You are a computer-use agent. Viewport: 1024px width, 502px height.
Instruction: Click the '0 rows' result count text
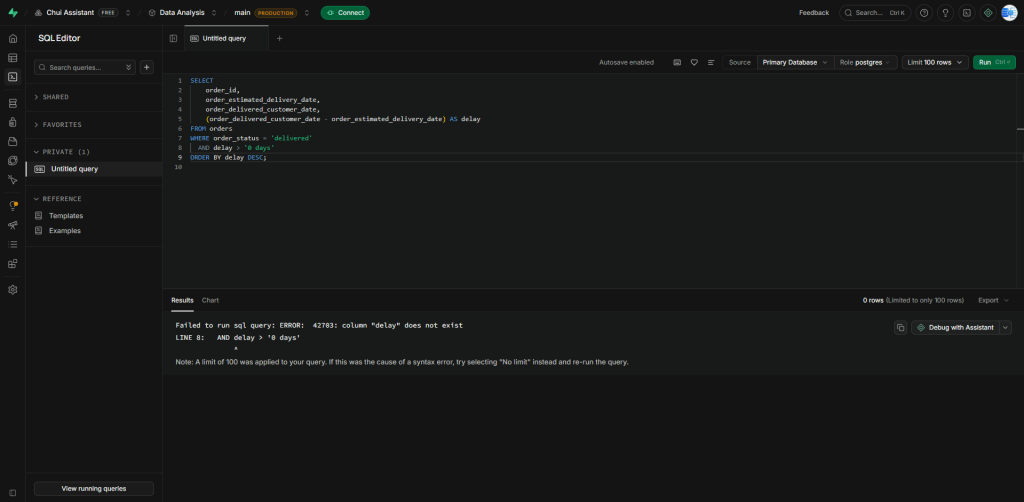[x=873, y=300]
